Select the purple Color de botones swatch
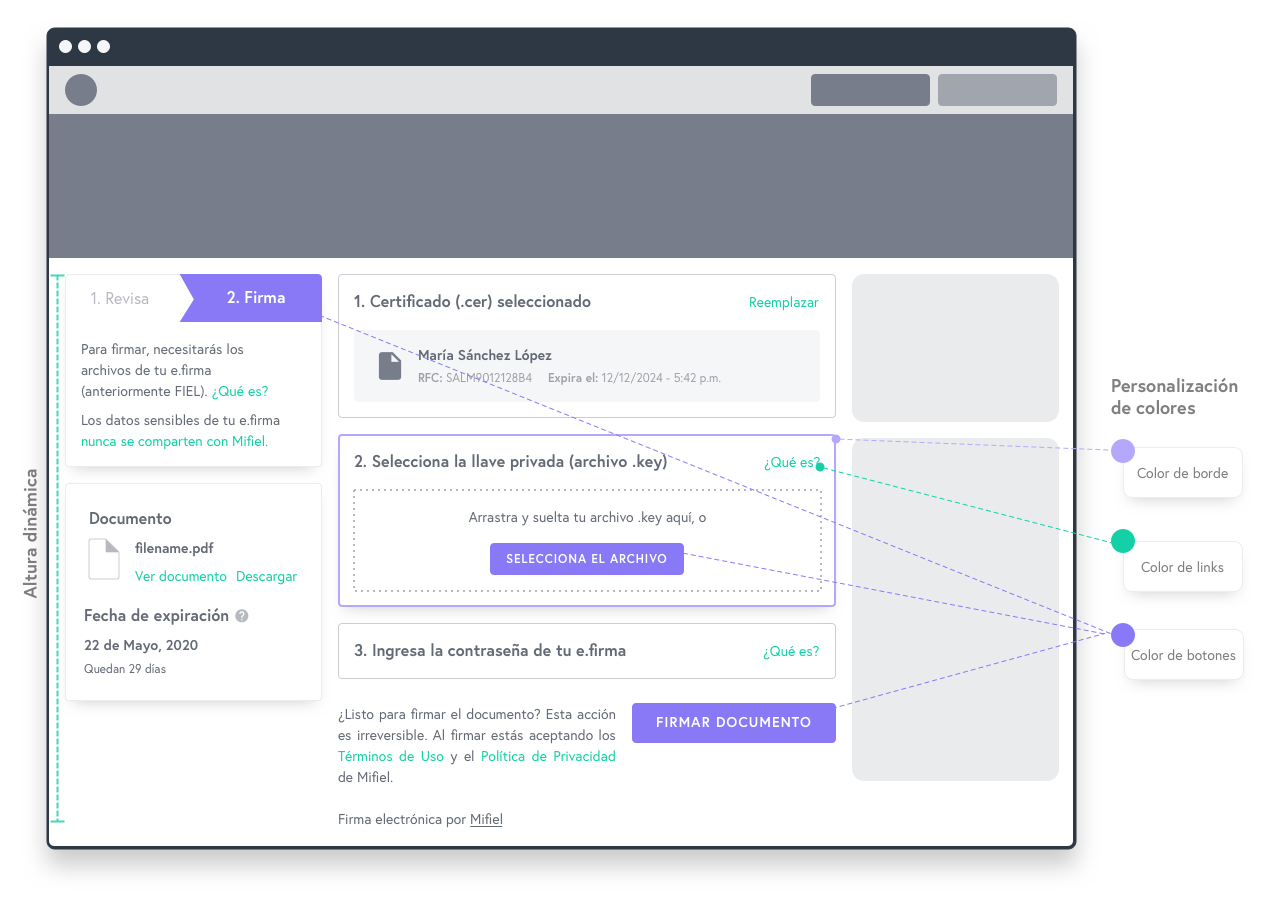 (1122, 634)
